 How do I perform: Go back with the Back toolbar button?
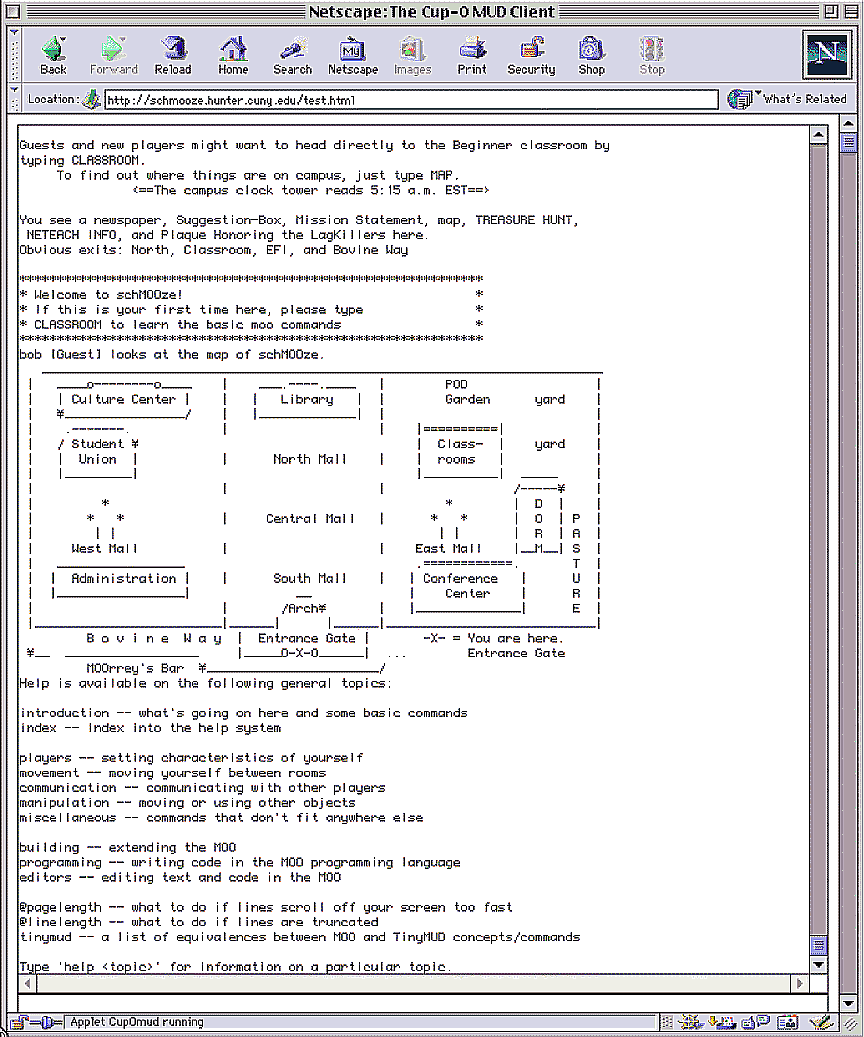click(53, 56)
